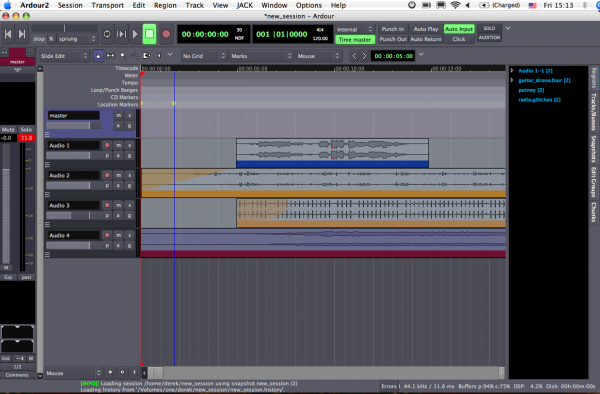Toggle Auto Input button
Viewport: 600px width, 394px height.
[459, 29]
